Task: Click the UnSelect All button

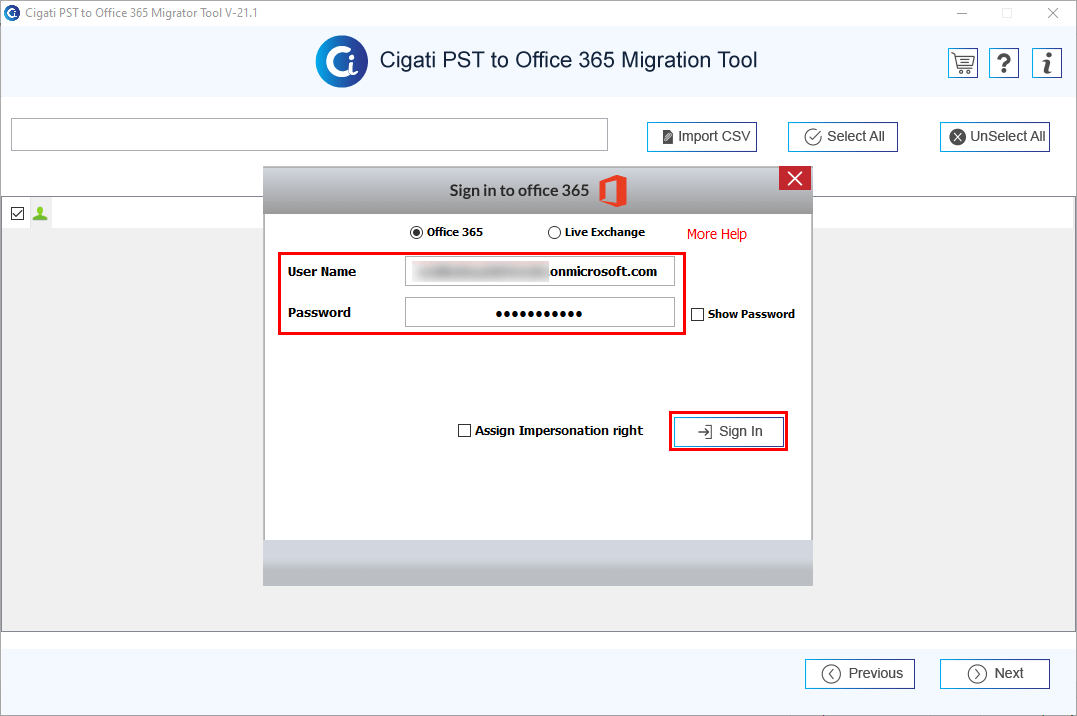Action: [x=995, y=137]
